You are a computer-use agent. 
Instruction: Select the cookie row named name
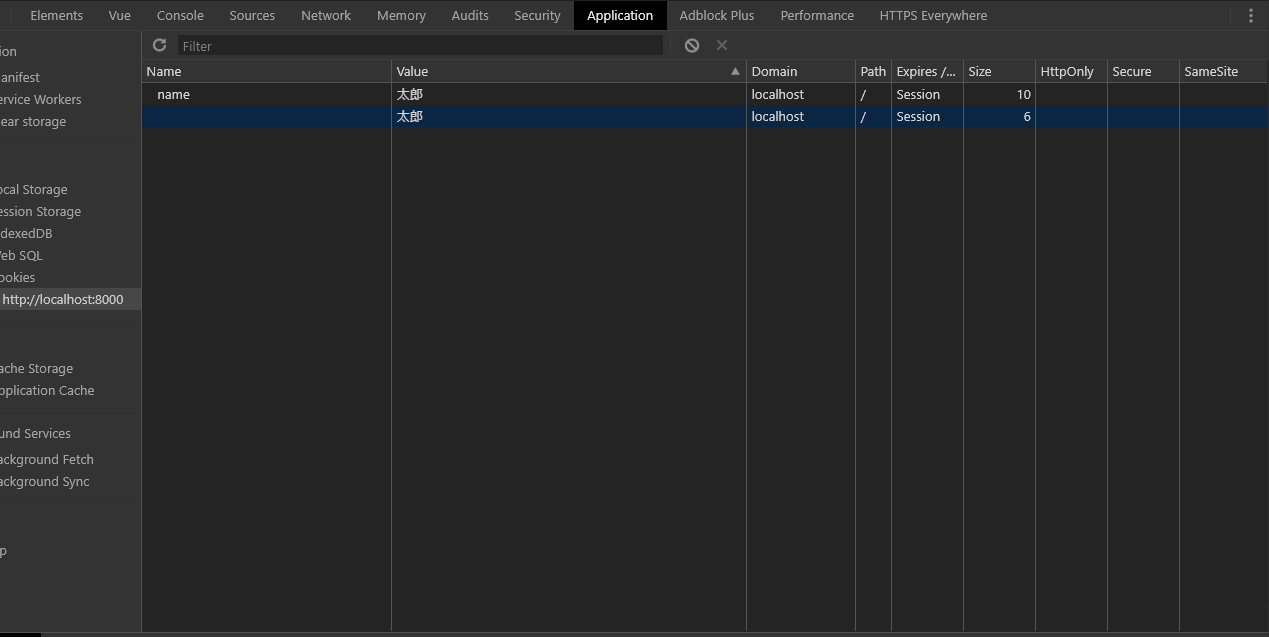pyautogui.click(x=173, y=94)
